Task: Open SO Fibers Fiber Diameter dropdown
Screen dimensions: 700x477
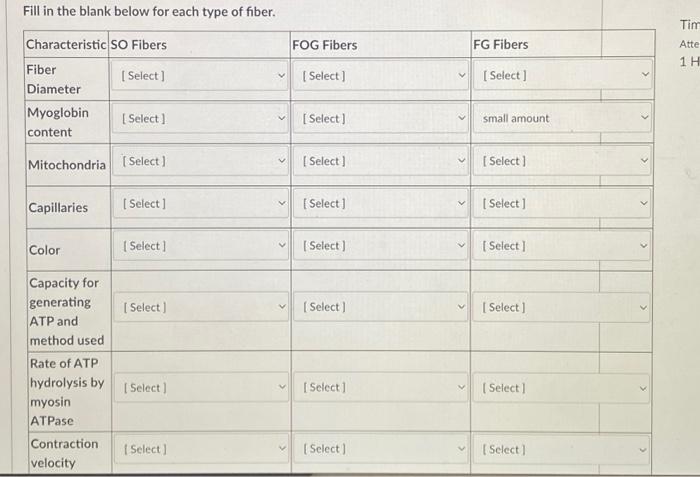Action: tap(200, 75)
